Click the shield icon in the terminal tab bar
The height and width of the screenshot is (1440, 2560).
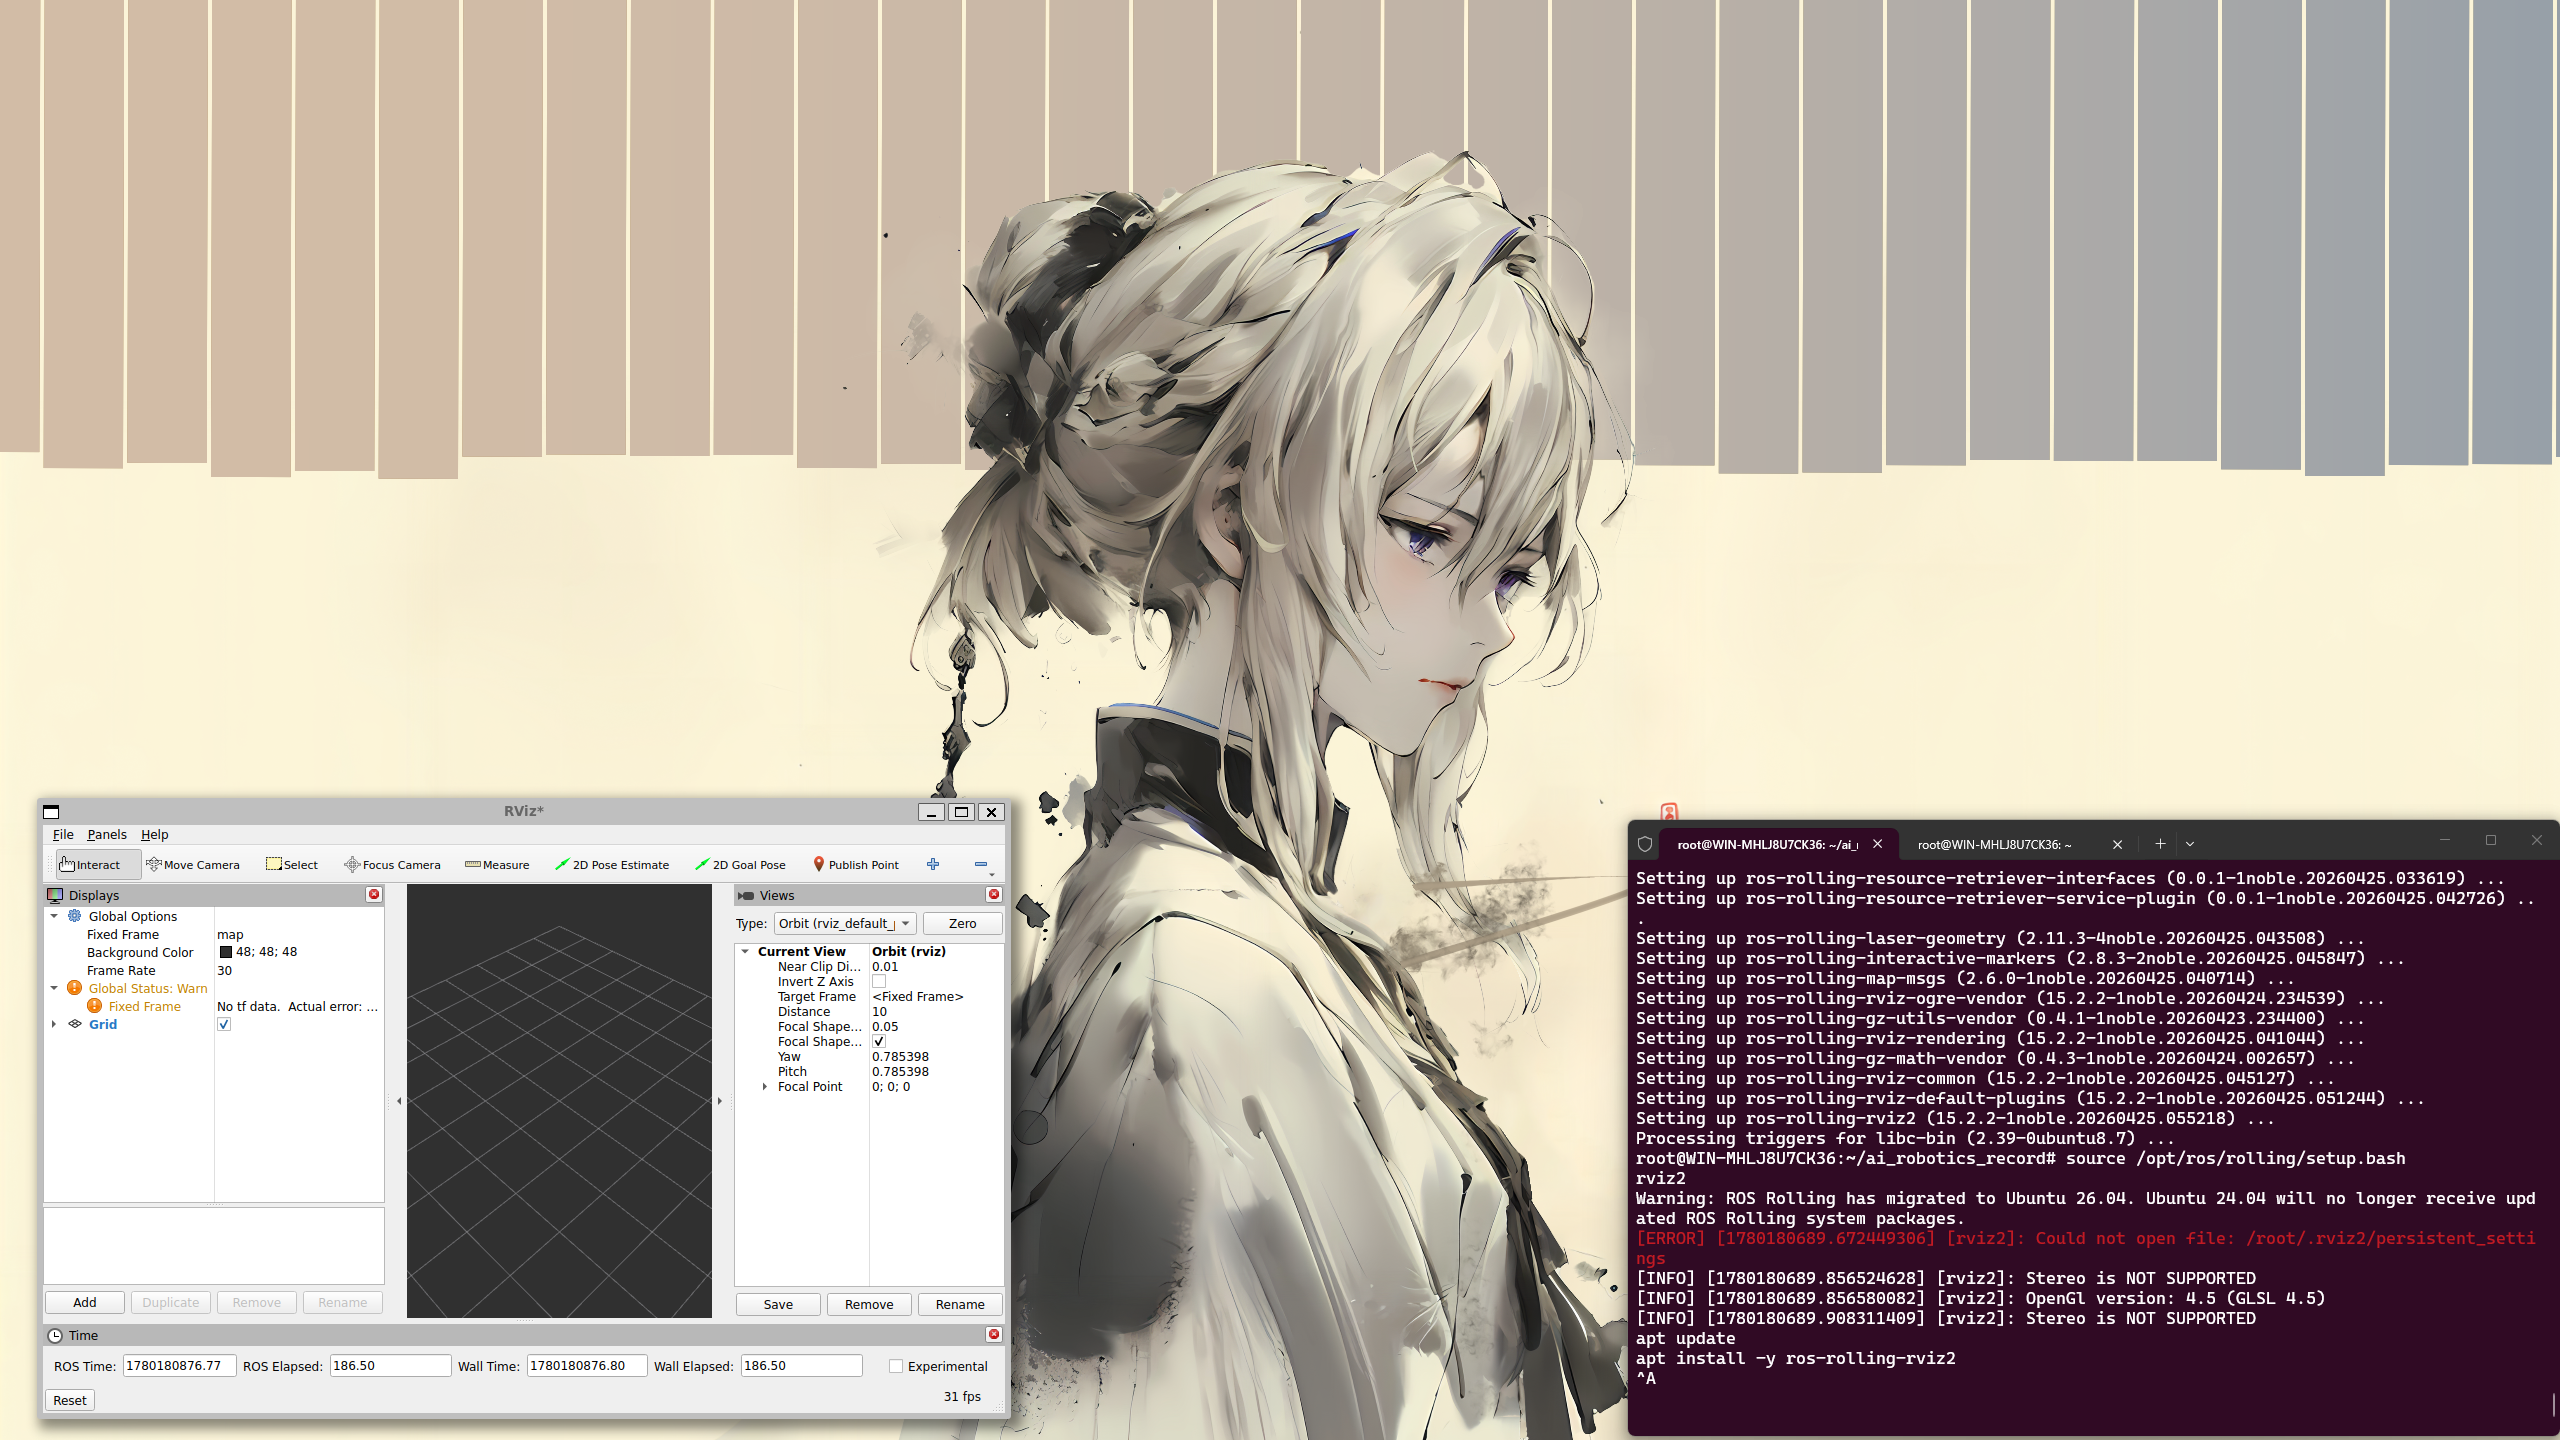(1645, 844)
